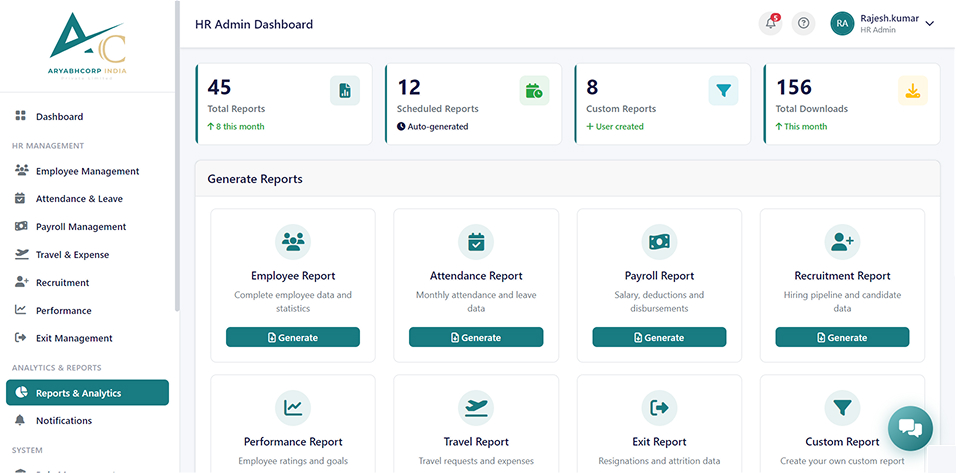This screenshot has width=956, height=473.
Task: Click the Custom Reports filter icon
Action: pos(723,91)
